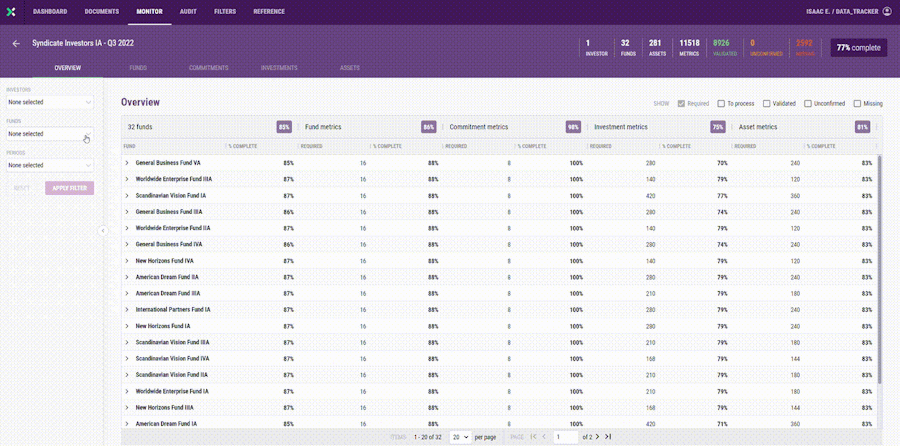The width and height of the screenshot is (900, 446).
Task: Open the Filters menu
Action: [x=225, y=11]
